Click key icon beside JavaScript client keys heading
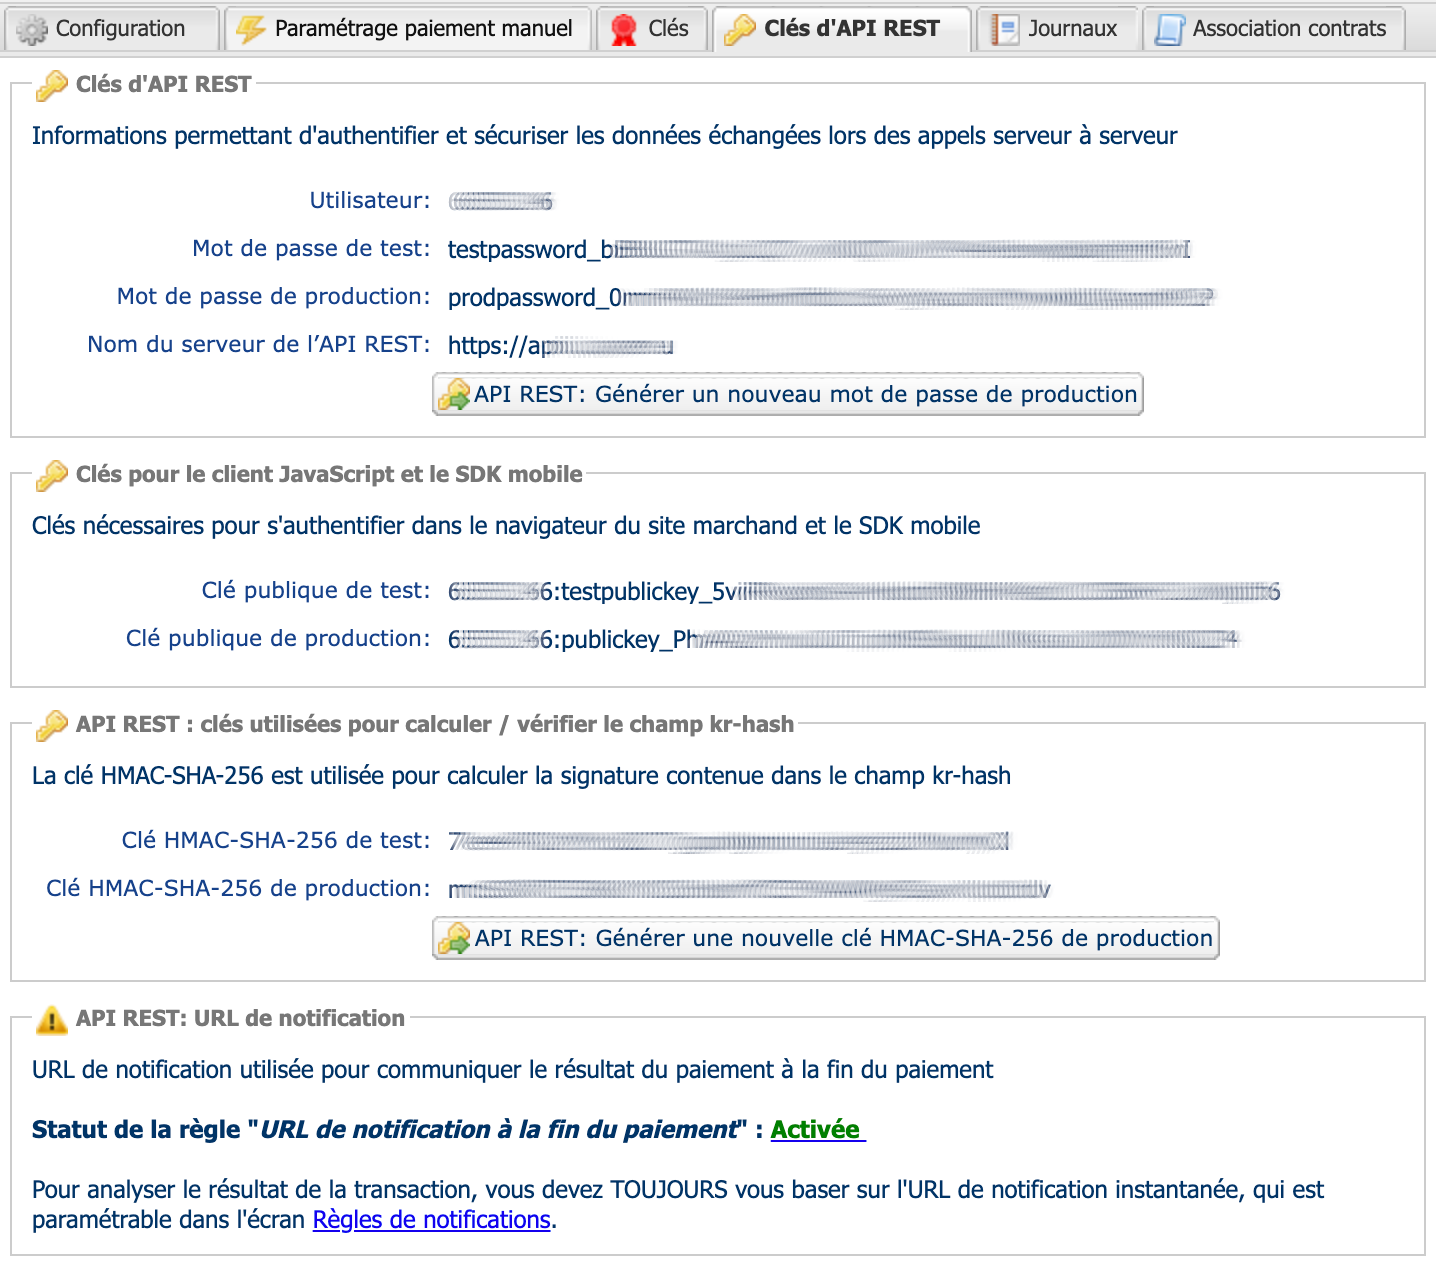 tap(51, 475)
